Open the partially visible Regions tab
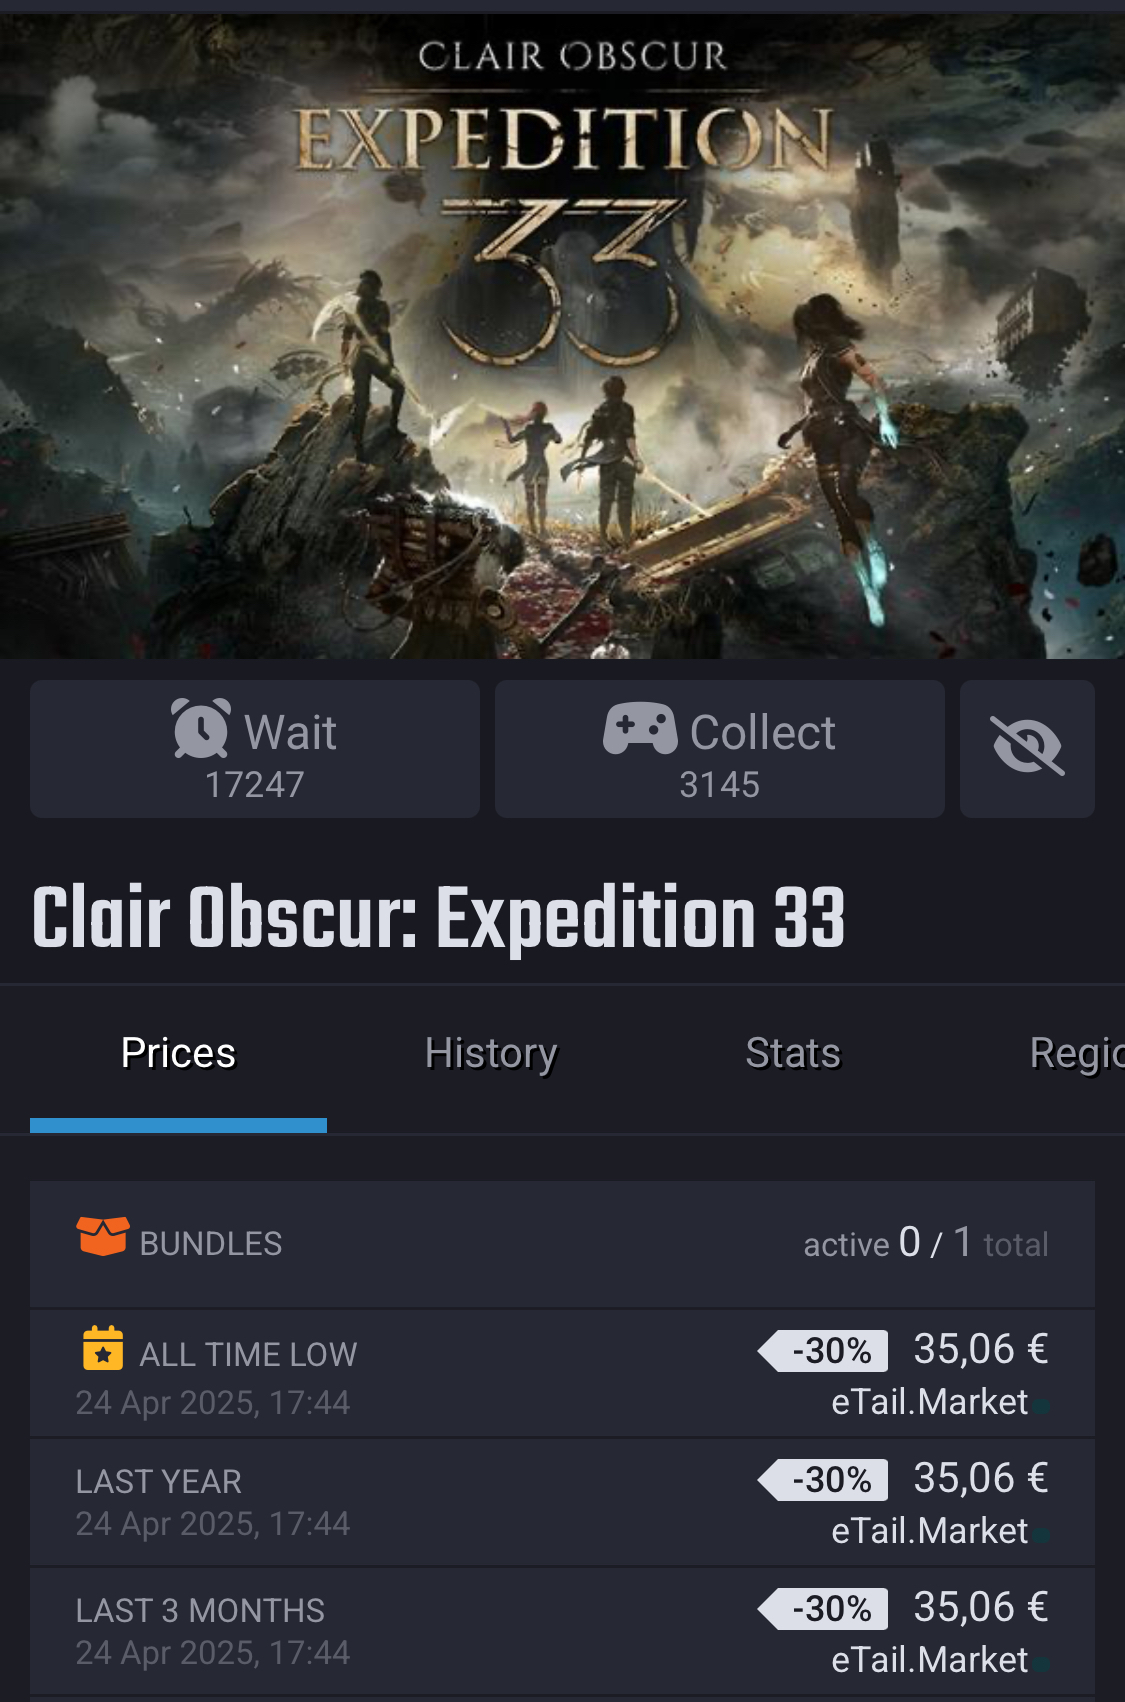 click(x=1077, y=1053)
